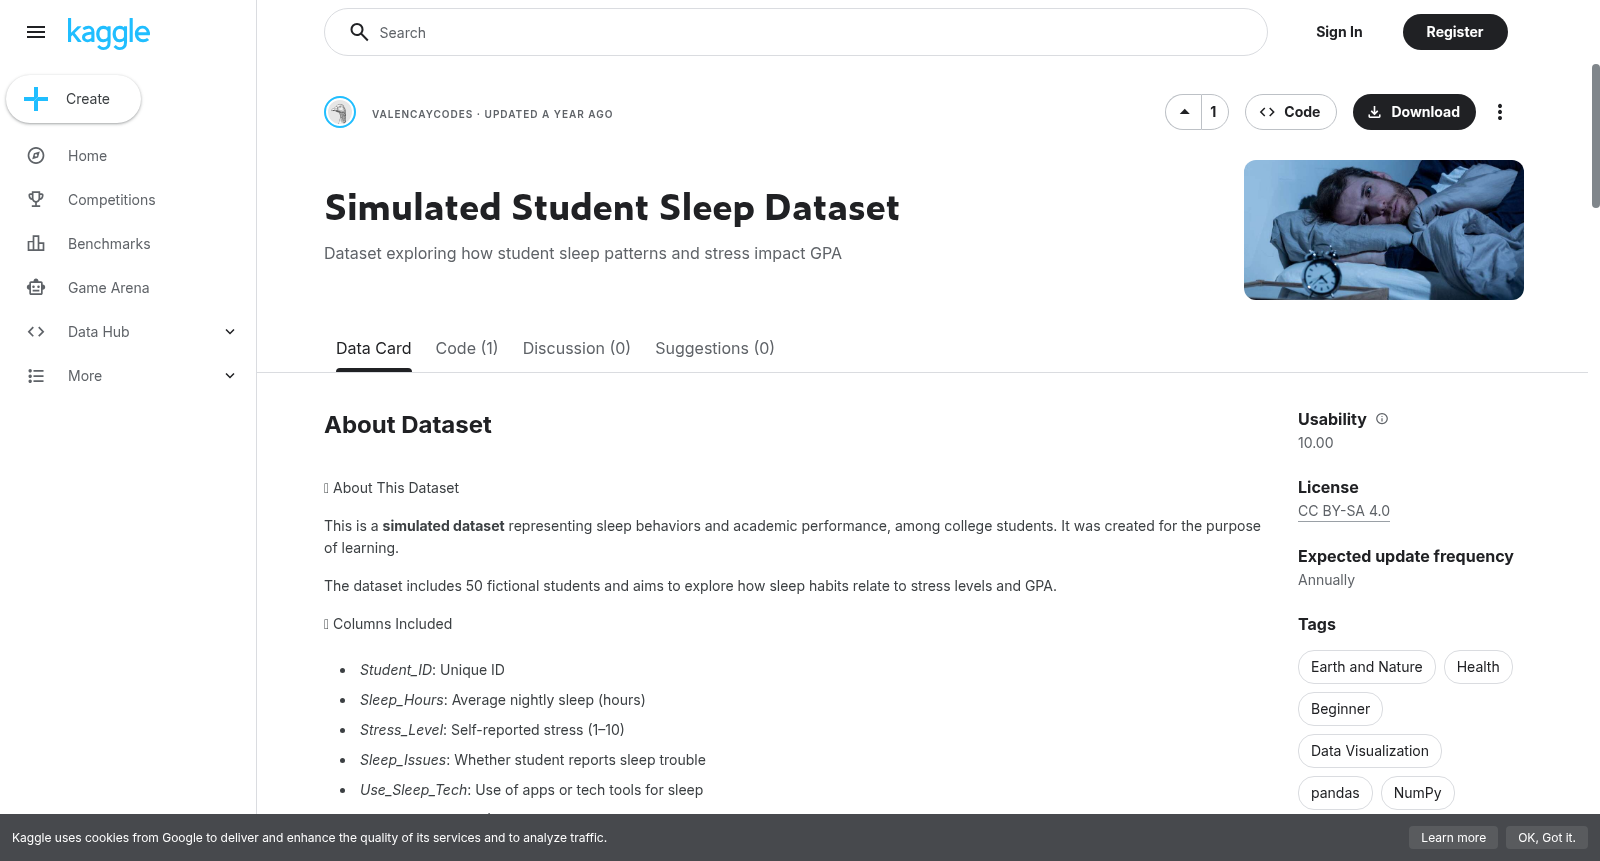
Task: Open the valencaycodes author avatar
Action: tap(340, 112)
